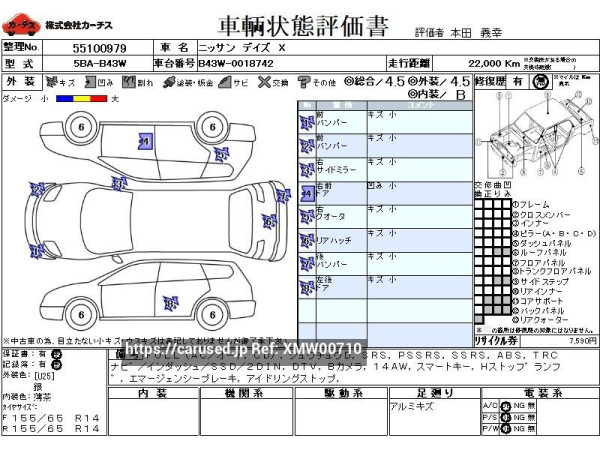Click the exterior color code [U25]
Screen dimensions: 600x450
pos(45,376)
